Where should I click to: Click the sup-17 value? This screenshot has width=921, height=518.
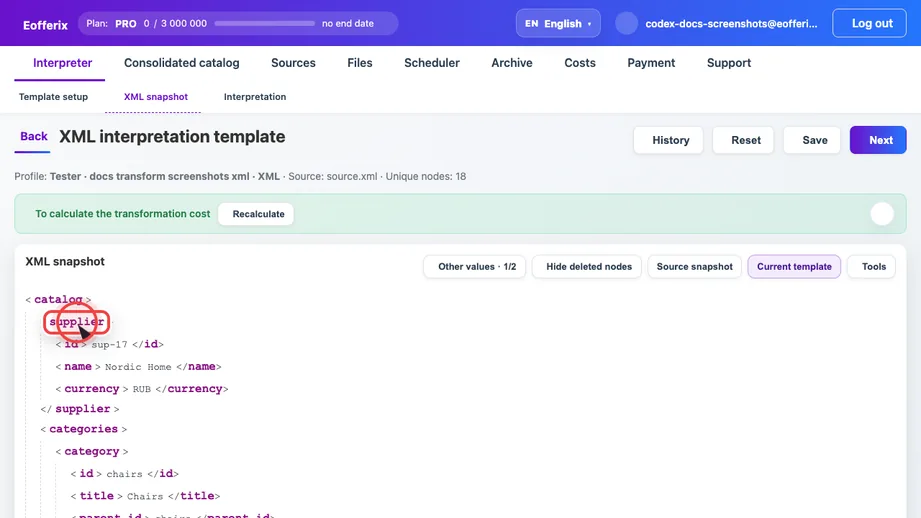pos(109,345)
